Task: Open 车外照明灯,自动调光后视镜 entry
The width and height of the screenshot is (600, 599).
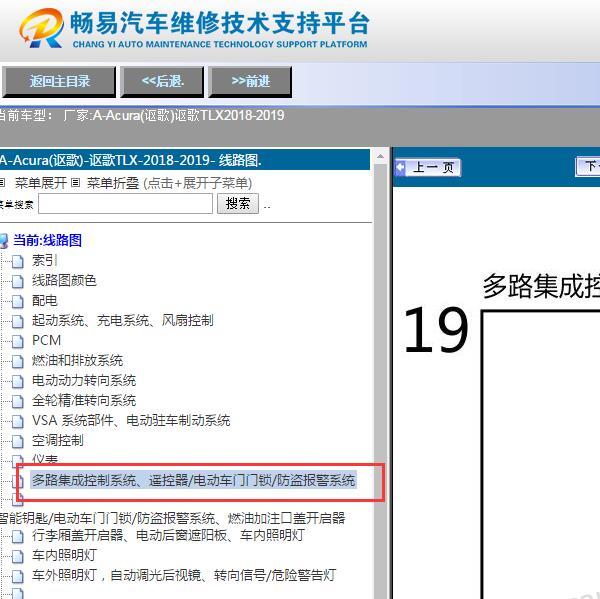Action: point(184,575)
